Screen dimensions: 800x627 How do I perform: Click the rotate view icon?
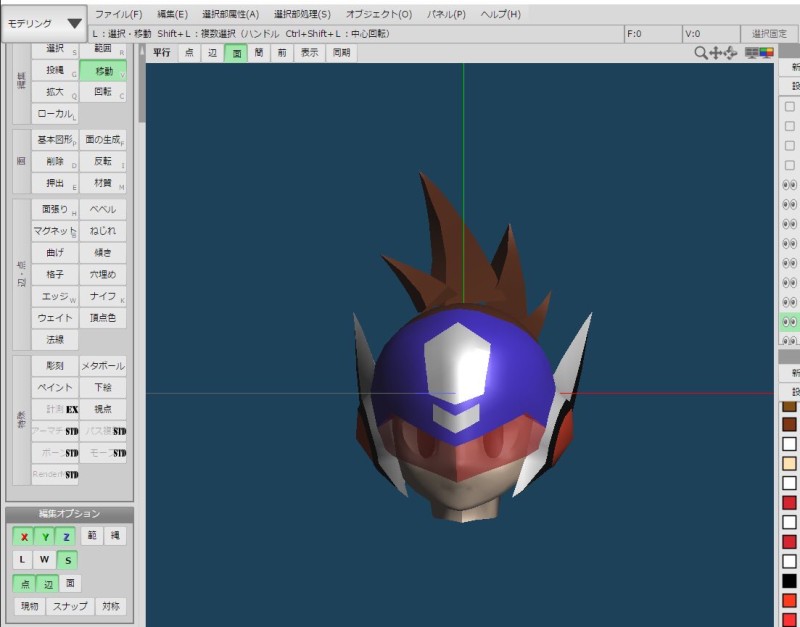click(731, 52)
